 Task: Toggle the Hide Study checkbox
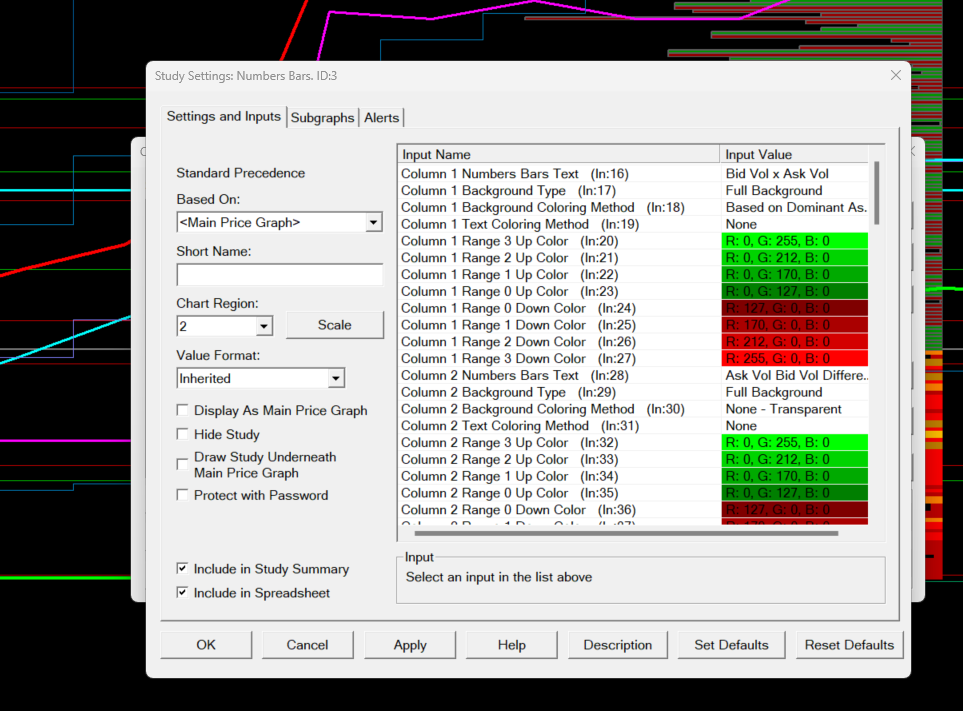pos(182,434)
